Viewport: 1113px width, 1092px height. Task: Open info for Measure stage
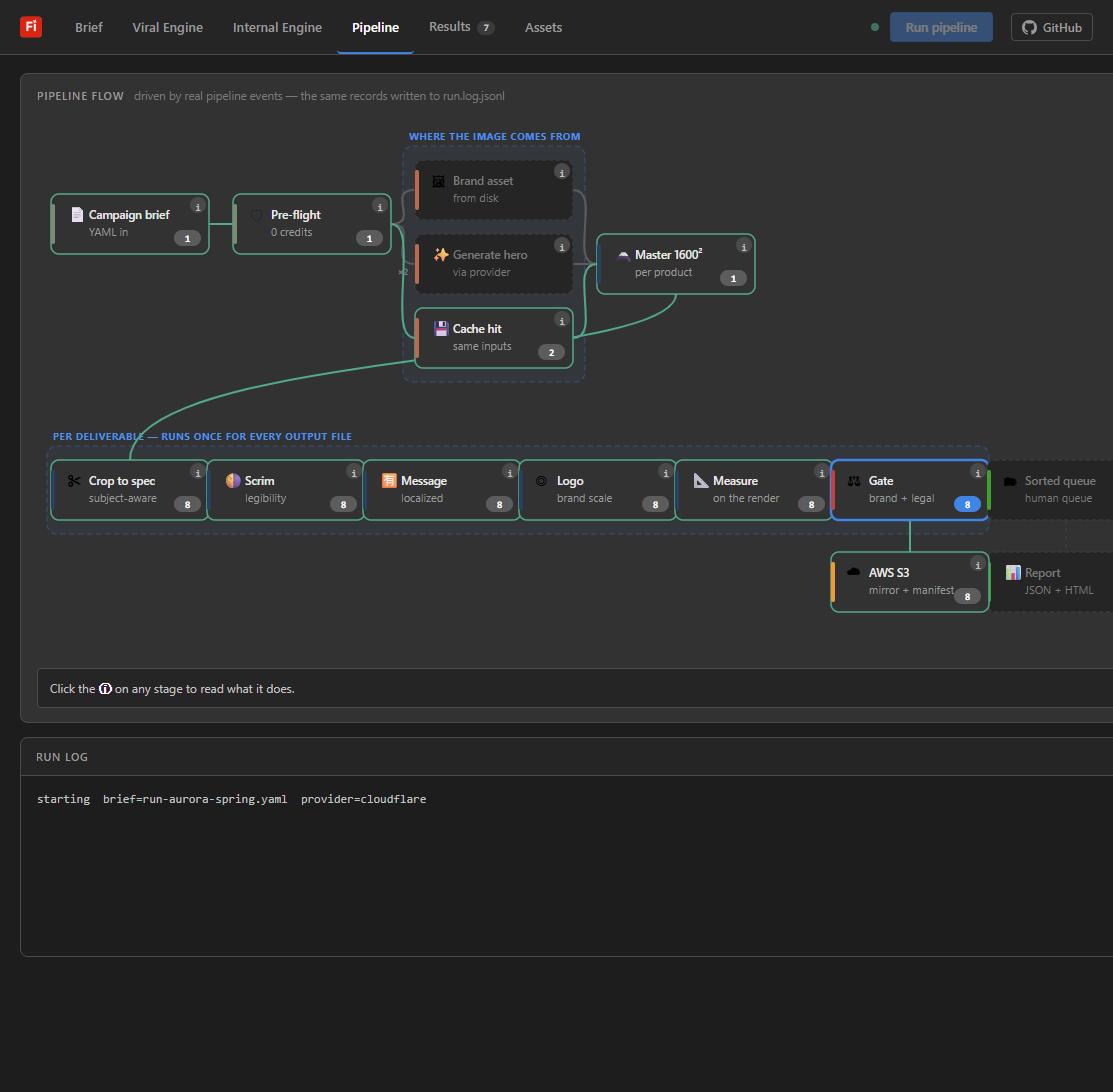click(821, 473)
